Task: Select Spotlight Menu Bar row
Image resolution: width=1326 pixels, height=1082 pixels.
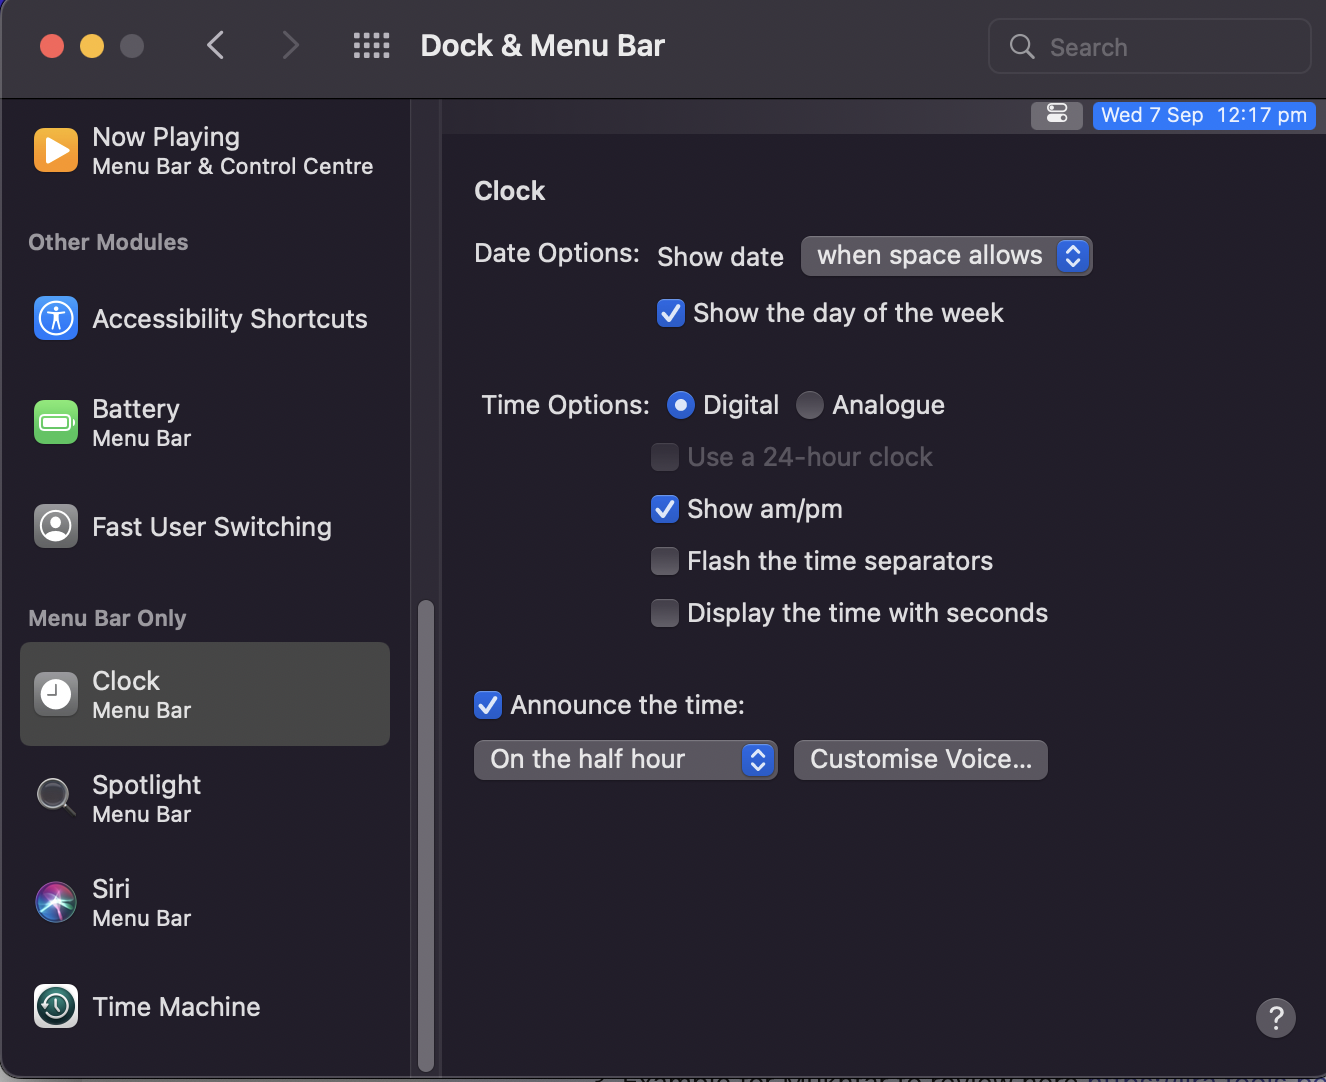Action: click(205, 798)
